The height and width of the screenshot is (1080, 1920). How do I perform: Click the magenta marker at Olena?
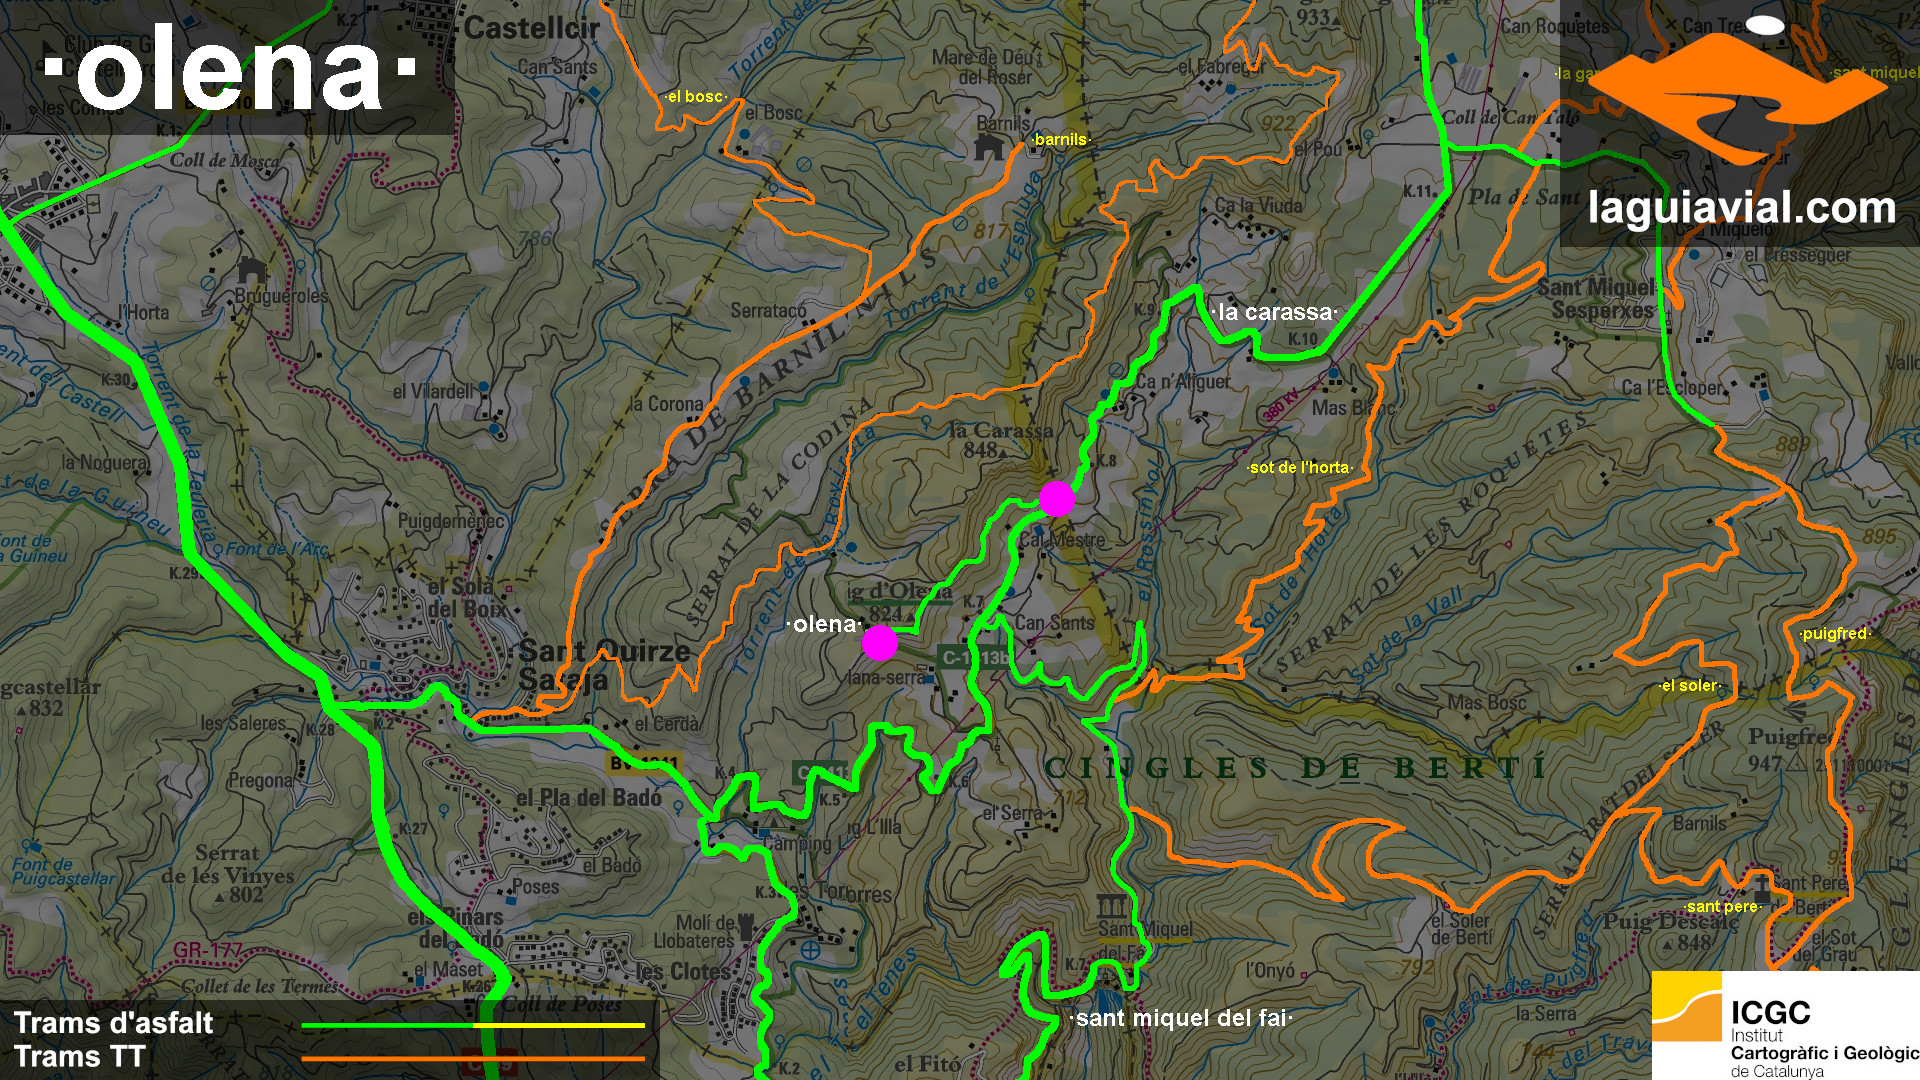(x=880, y=643)
